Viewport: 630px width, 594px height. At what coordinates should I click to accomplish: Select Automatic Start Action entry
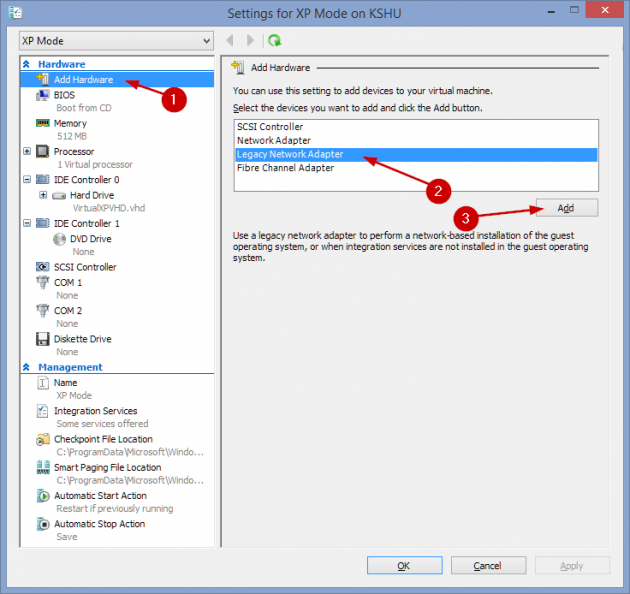click(100, 496)
